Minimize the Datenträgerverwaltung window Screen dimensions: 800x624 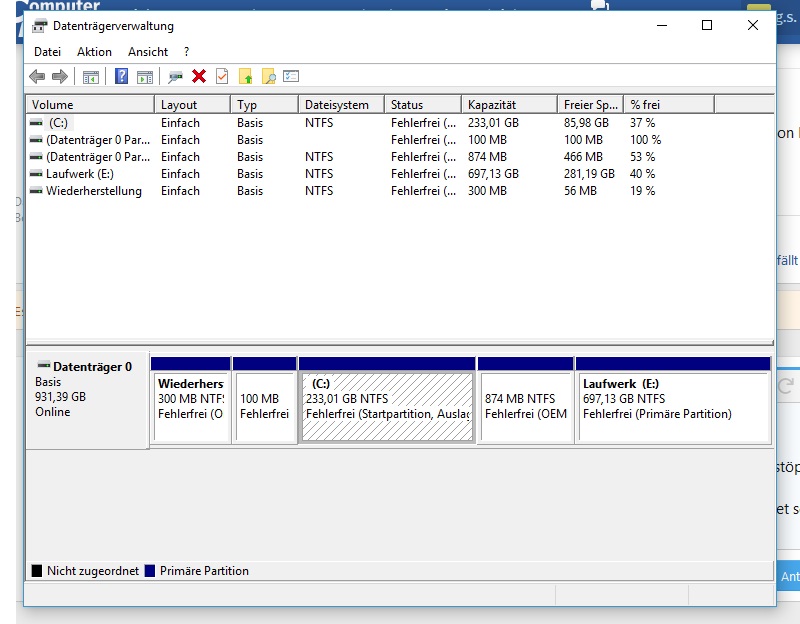pos(662,25)
